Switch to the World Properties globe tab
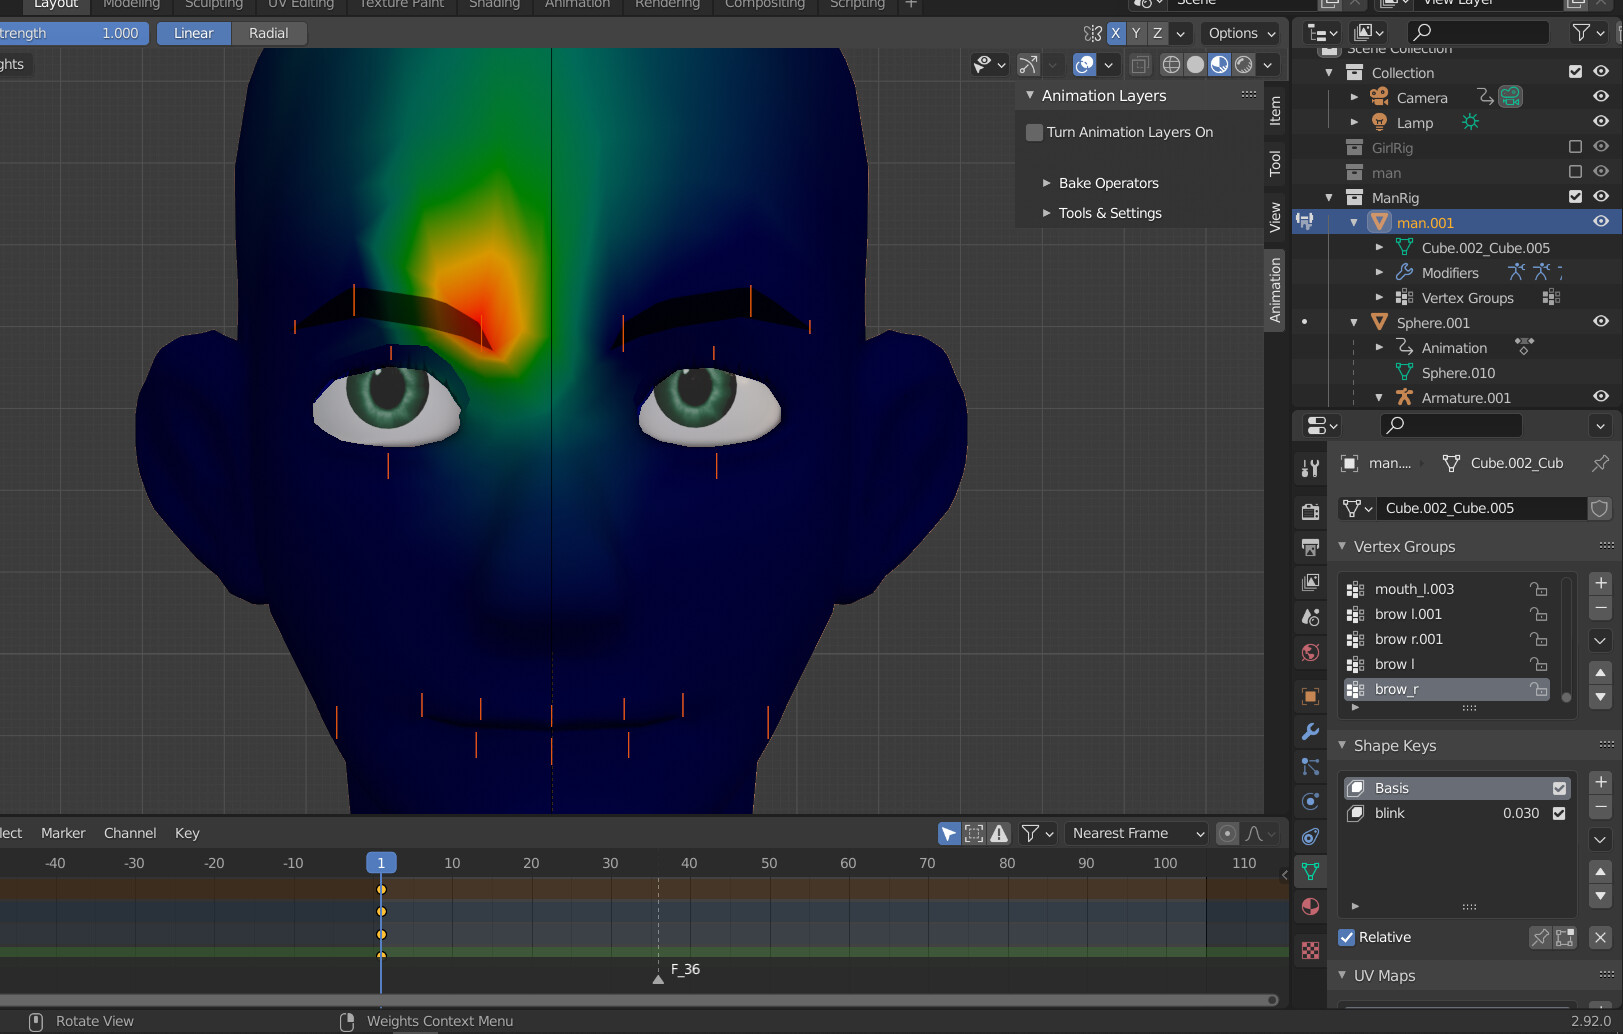The image size is (1623, 1034). click(x=1310, y=652)
